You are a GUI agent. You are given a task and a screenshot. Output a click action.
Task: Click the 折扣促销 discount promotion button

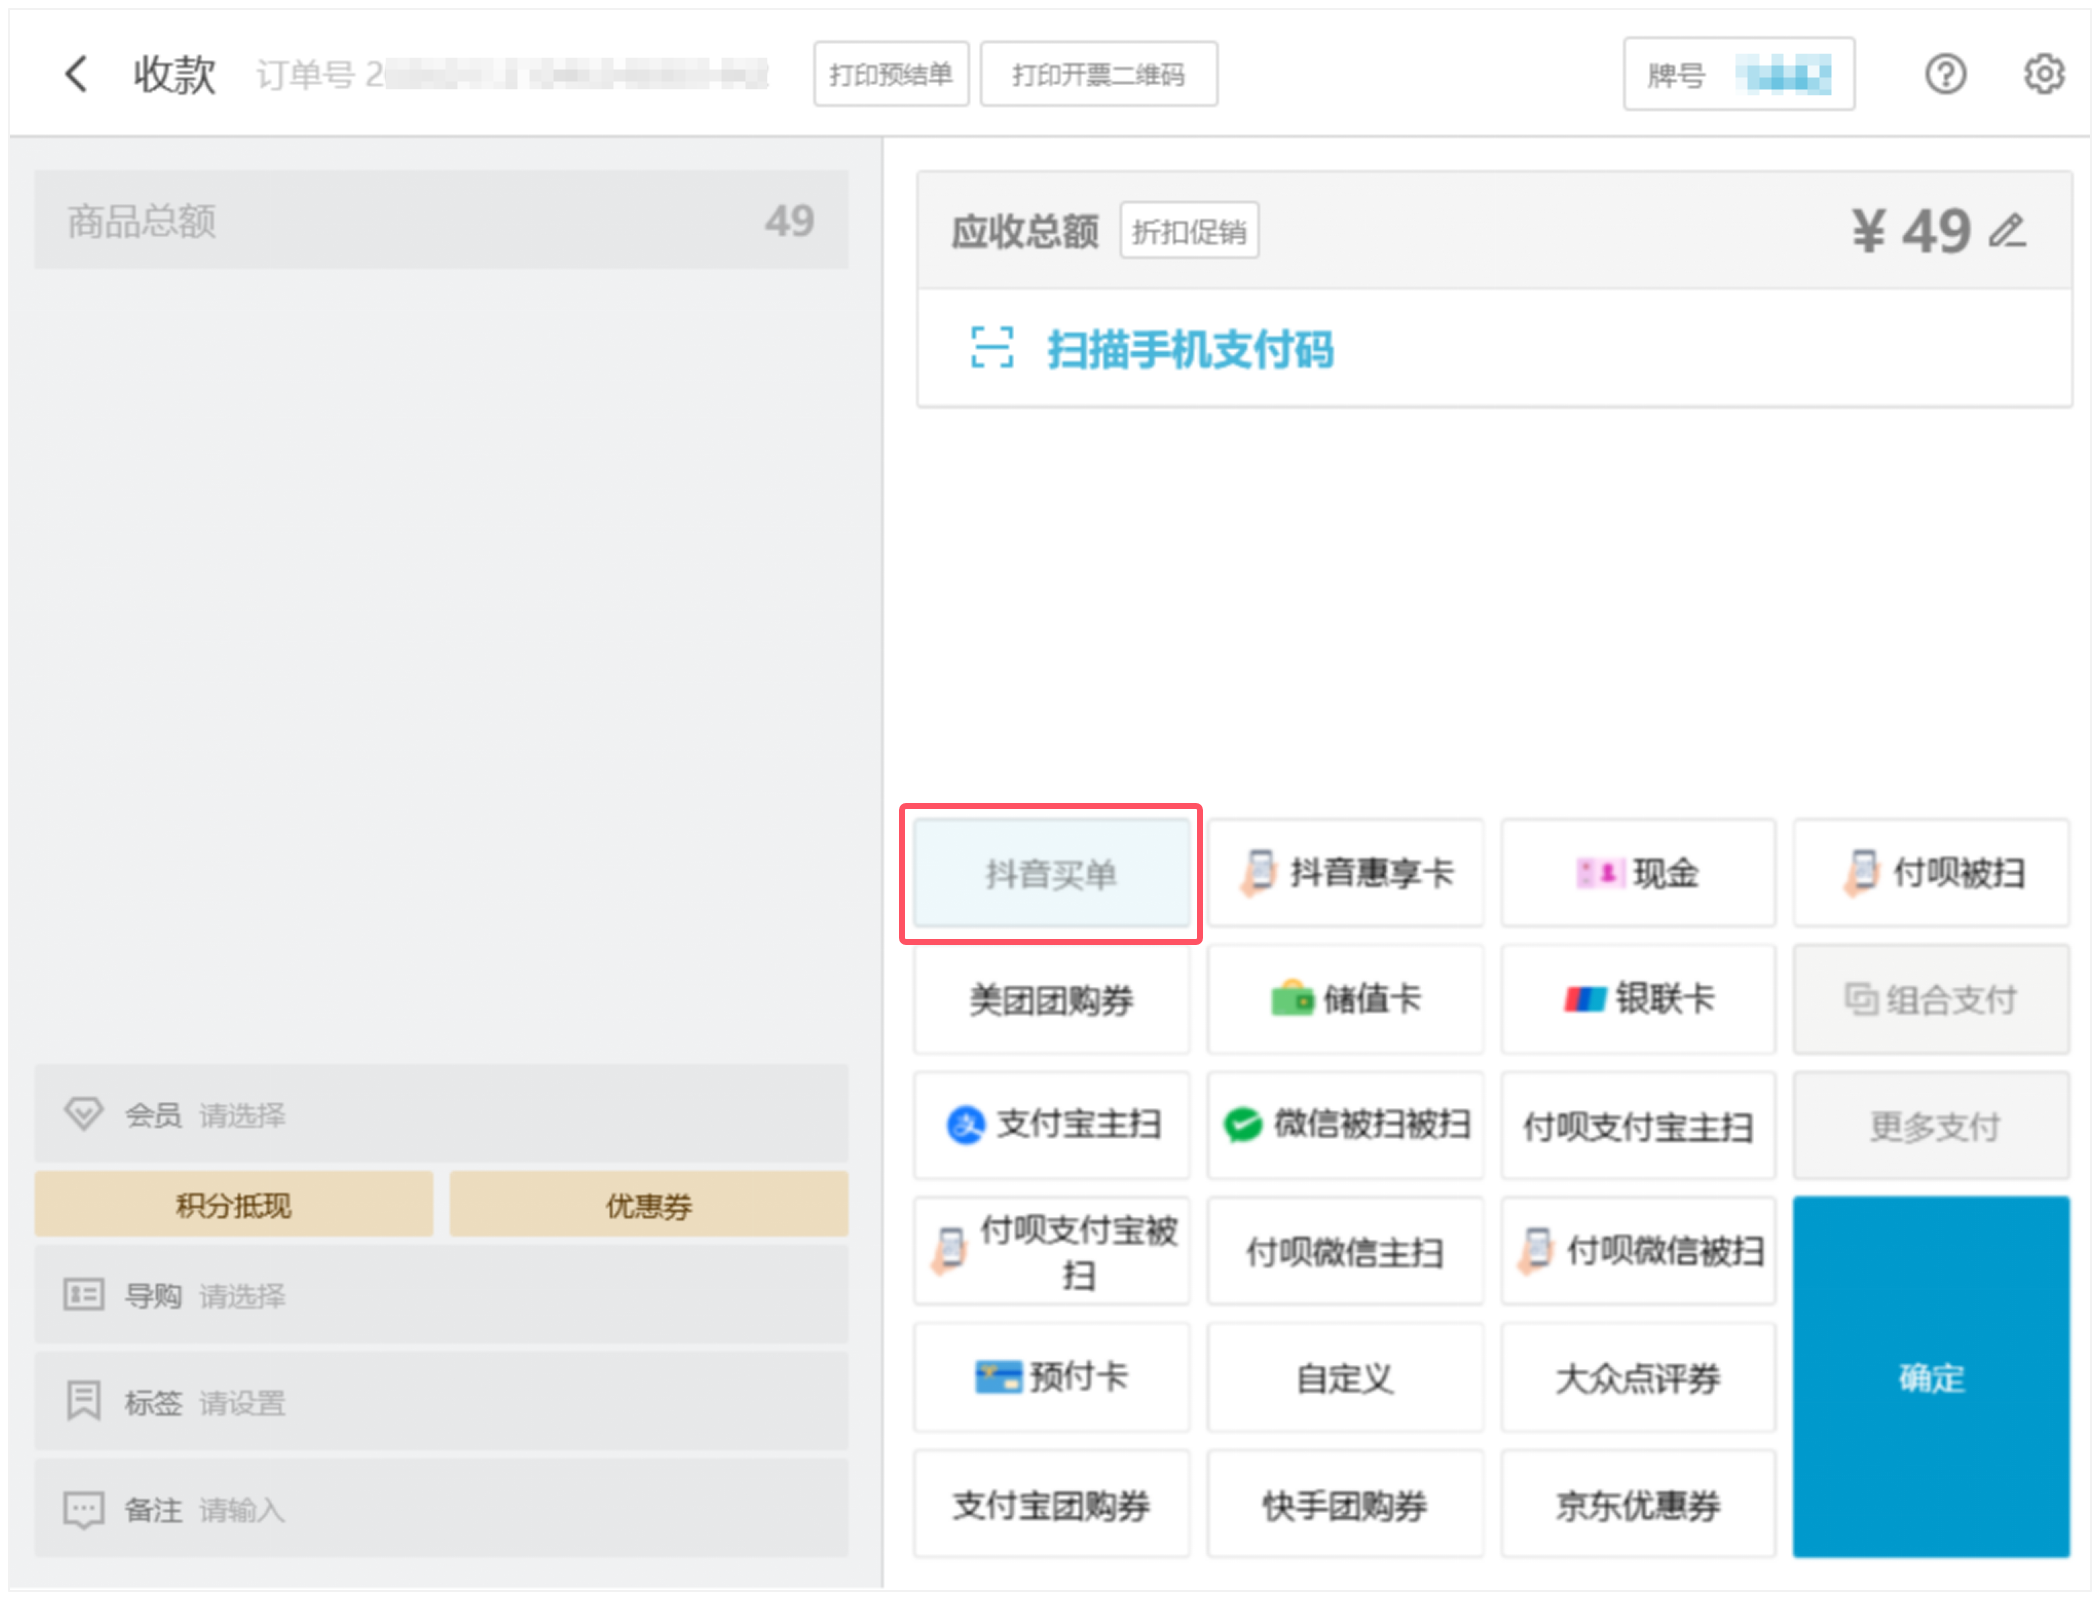(1188, 231)
